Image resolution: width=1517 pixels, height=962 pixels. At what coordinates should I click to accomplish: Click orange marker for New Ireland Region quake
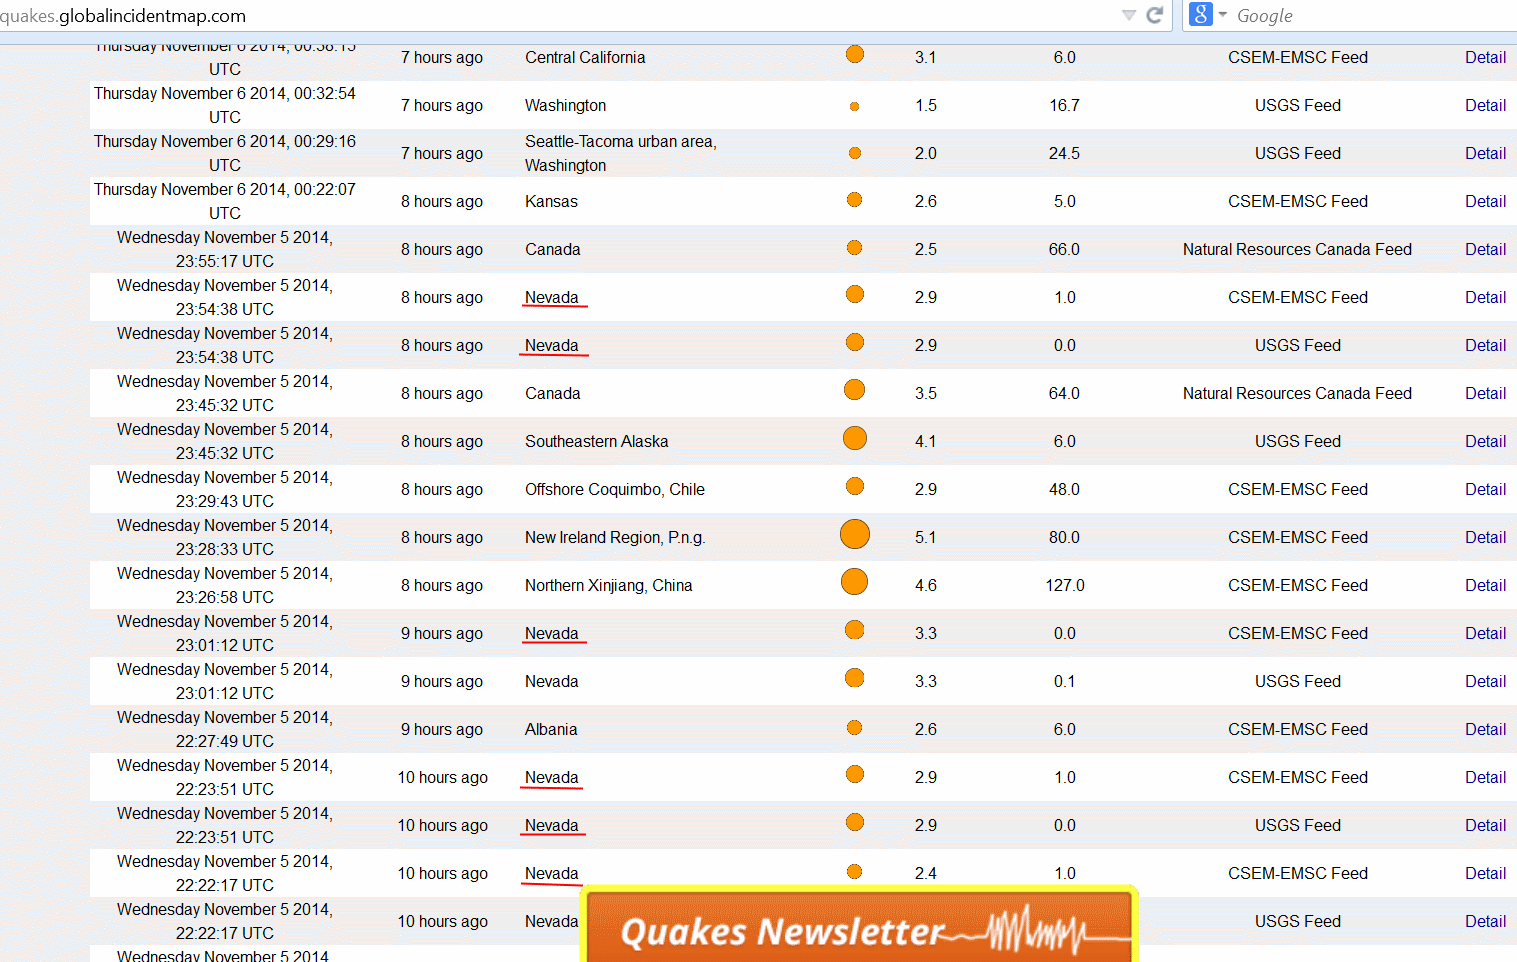pyautogui.click(x=855, y=534)
